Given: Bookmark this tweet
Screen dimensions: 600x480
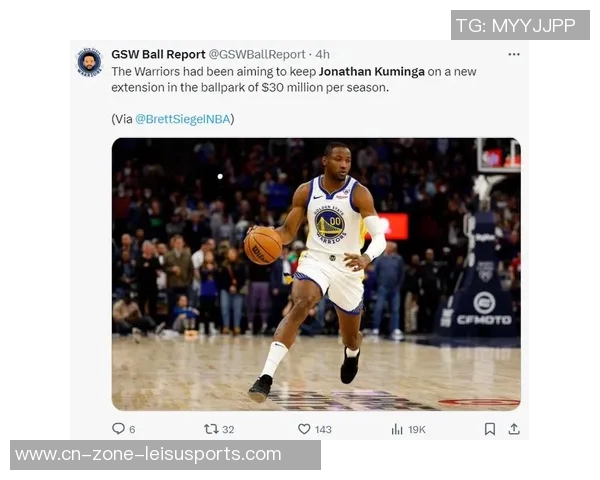Looking at the screenshot, I should point(490,429).
